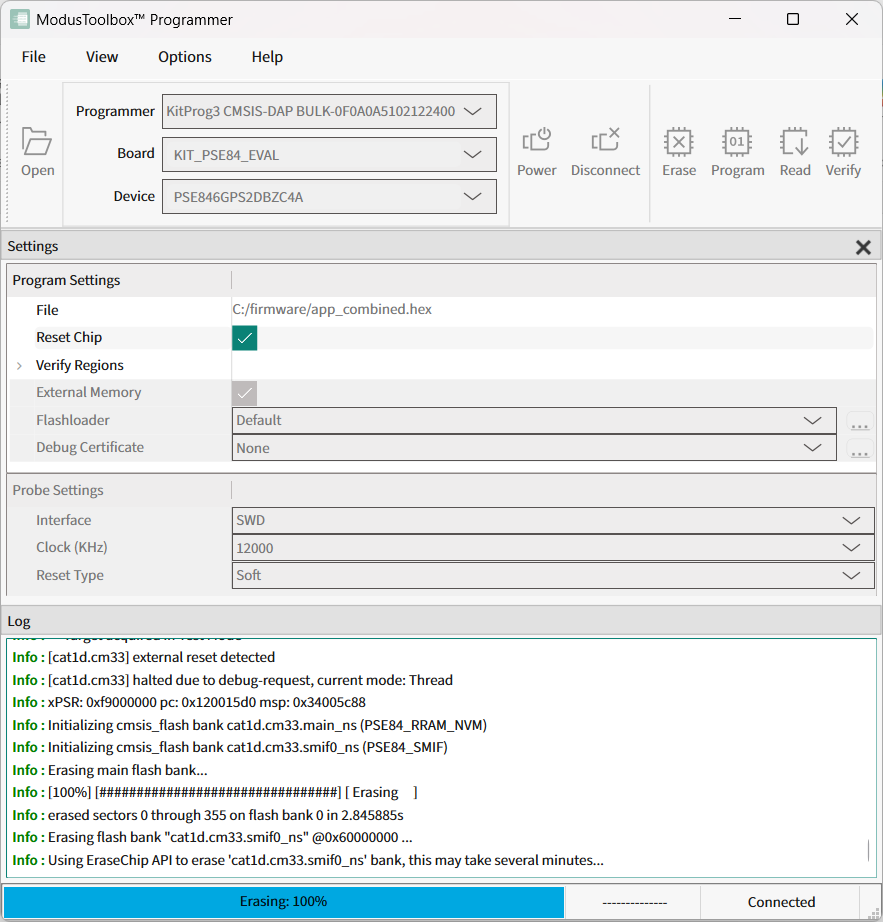Open the File menu

pos(34,57)
